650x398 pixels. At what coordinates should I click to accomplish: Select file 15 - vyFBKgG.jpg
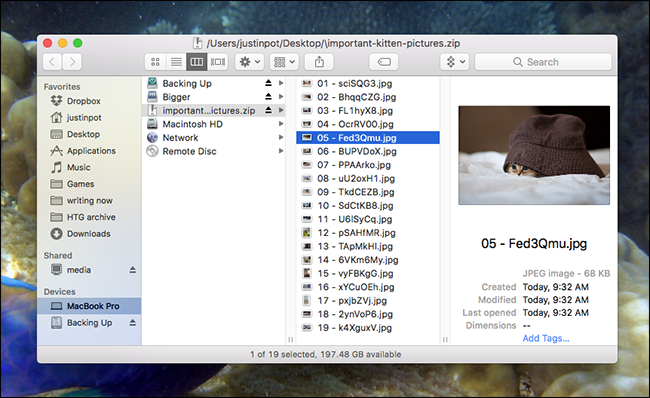pos(368,273)
